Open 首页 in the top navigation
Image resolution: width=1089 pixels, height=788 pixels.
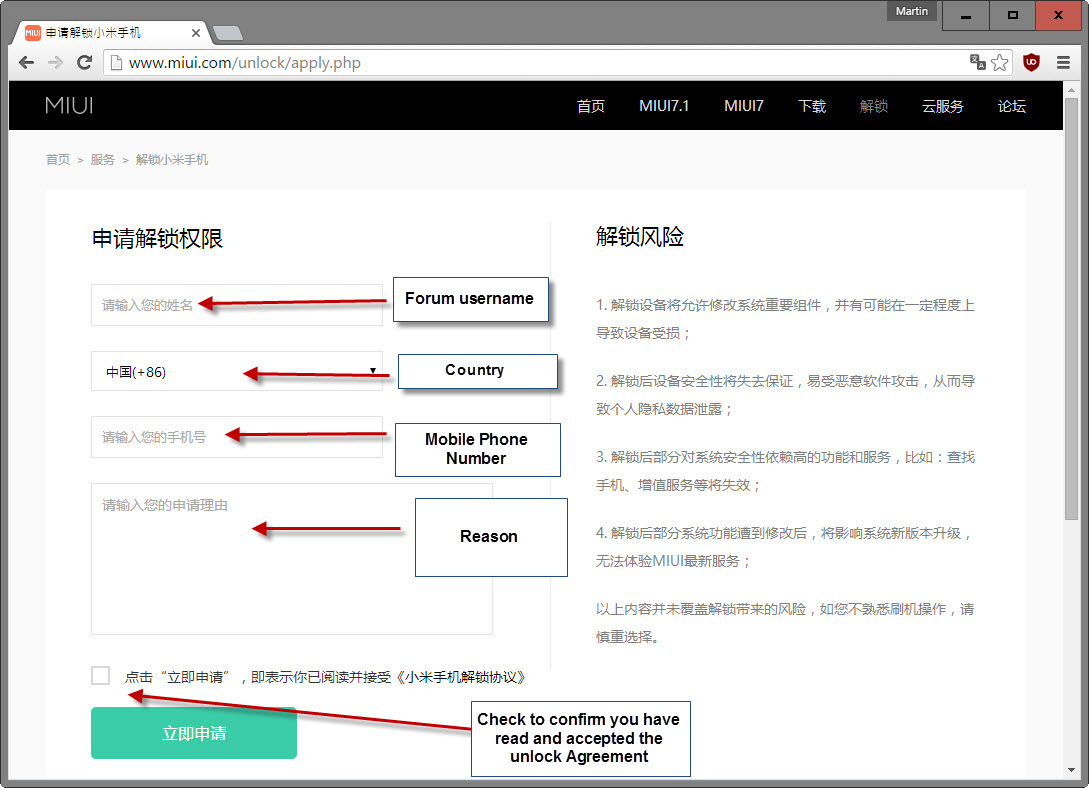point(590,106)
